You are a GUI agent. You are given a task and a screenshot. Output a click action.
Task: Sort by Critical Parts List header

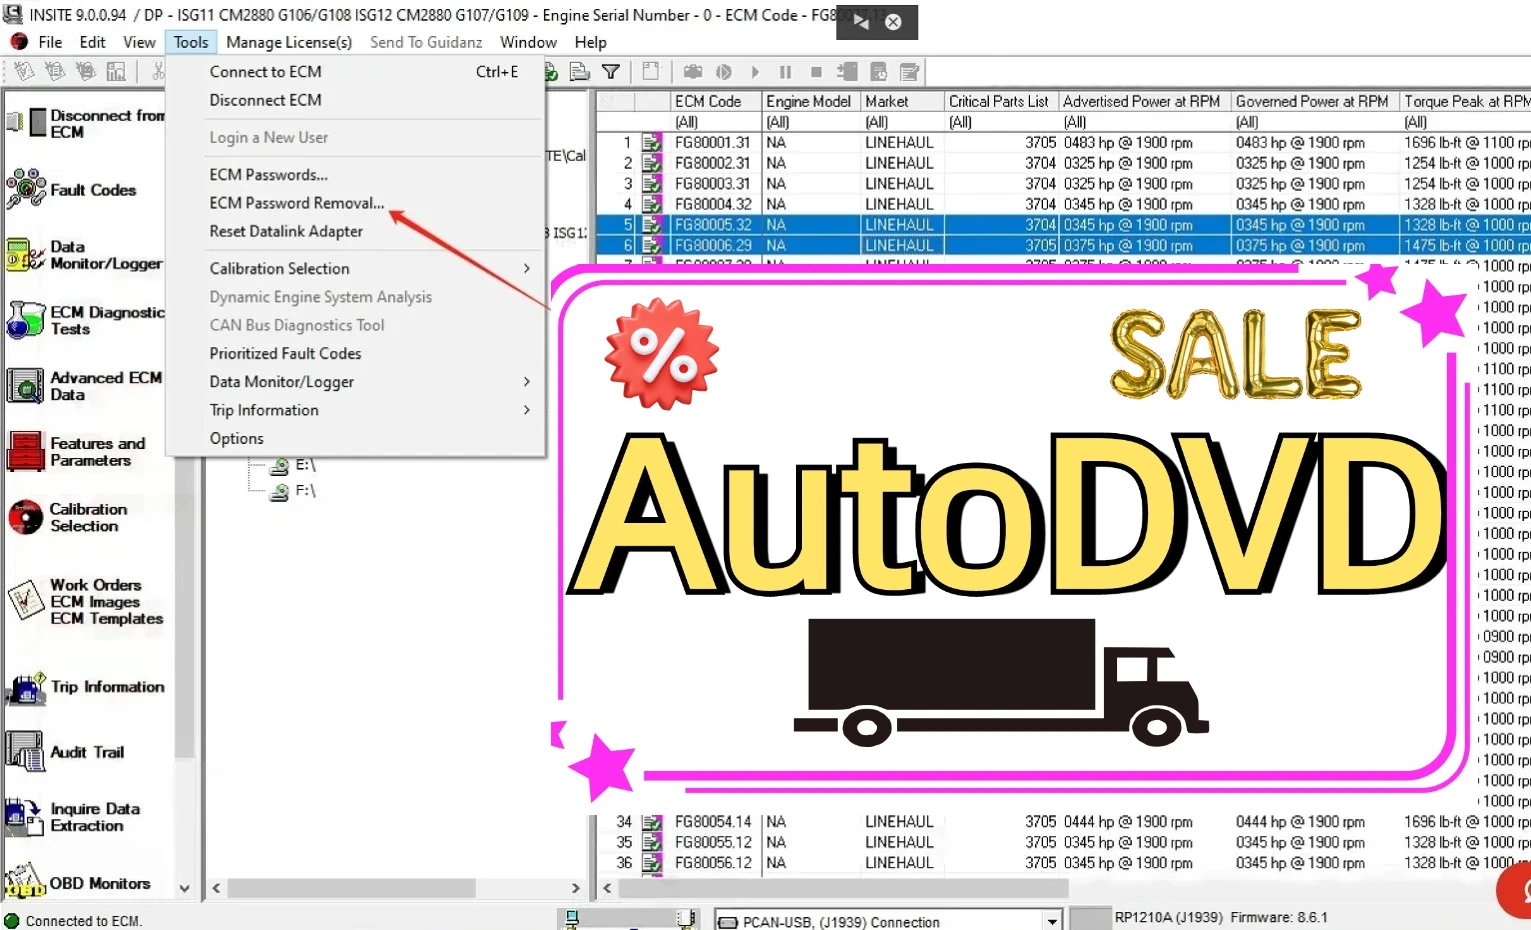click(1001, 101)
